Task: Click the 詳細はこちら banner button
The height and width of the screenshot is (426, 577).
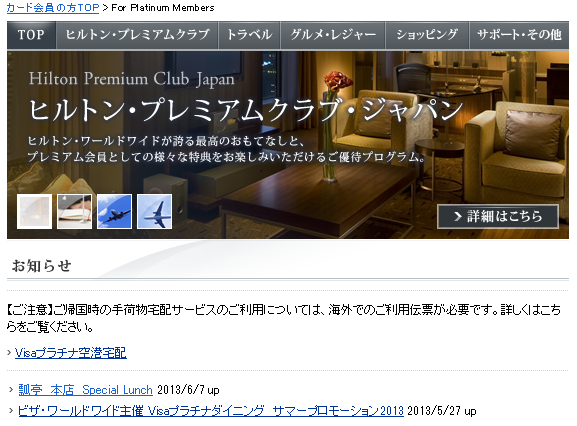Action: [x=498, y=216]
